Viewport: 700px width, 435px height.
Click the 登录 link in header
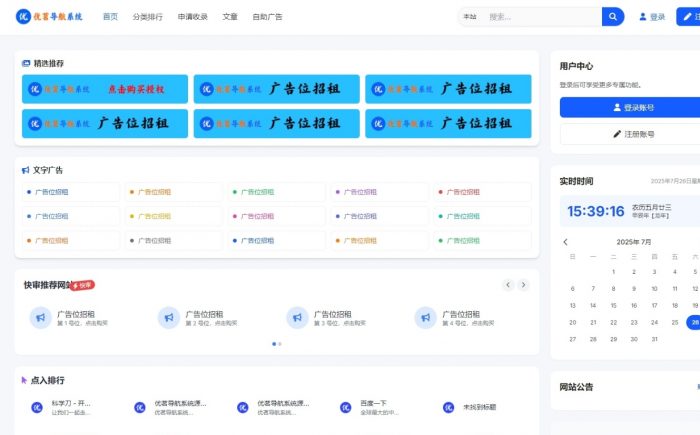coord(651,17)
